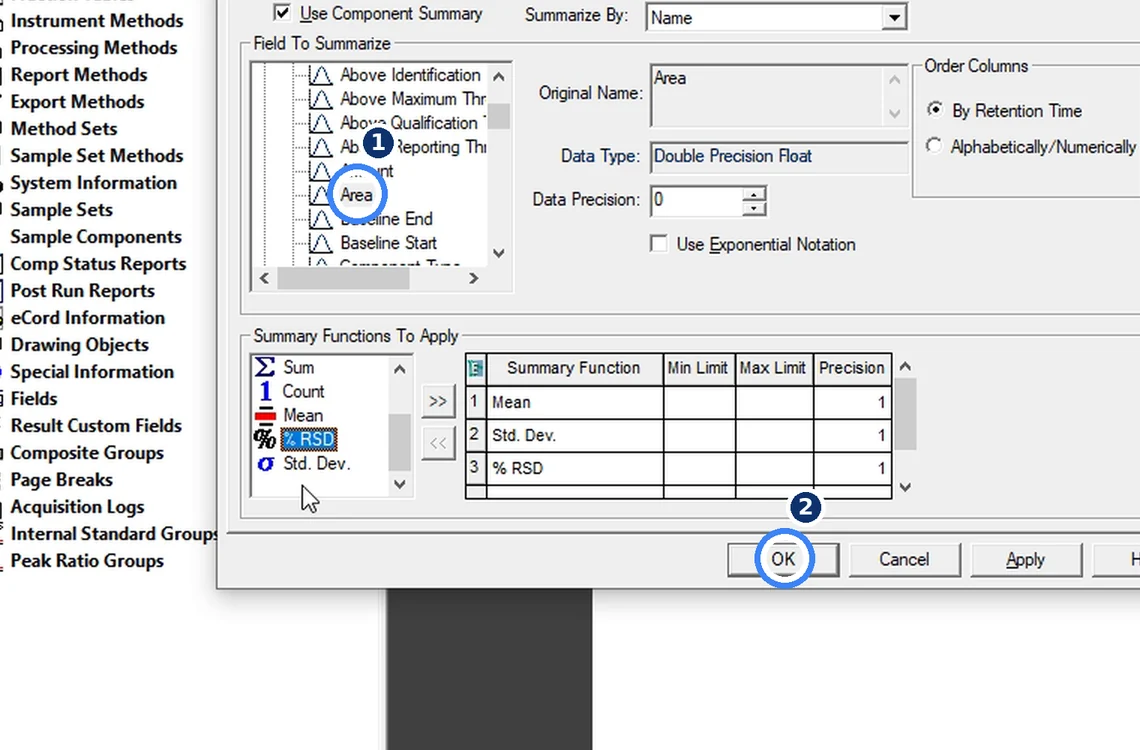Screen dimensions: 1140x750
Task: Decrease Data Precision with the down arrow
Action: tap(755, 208)
